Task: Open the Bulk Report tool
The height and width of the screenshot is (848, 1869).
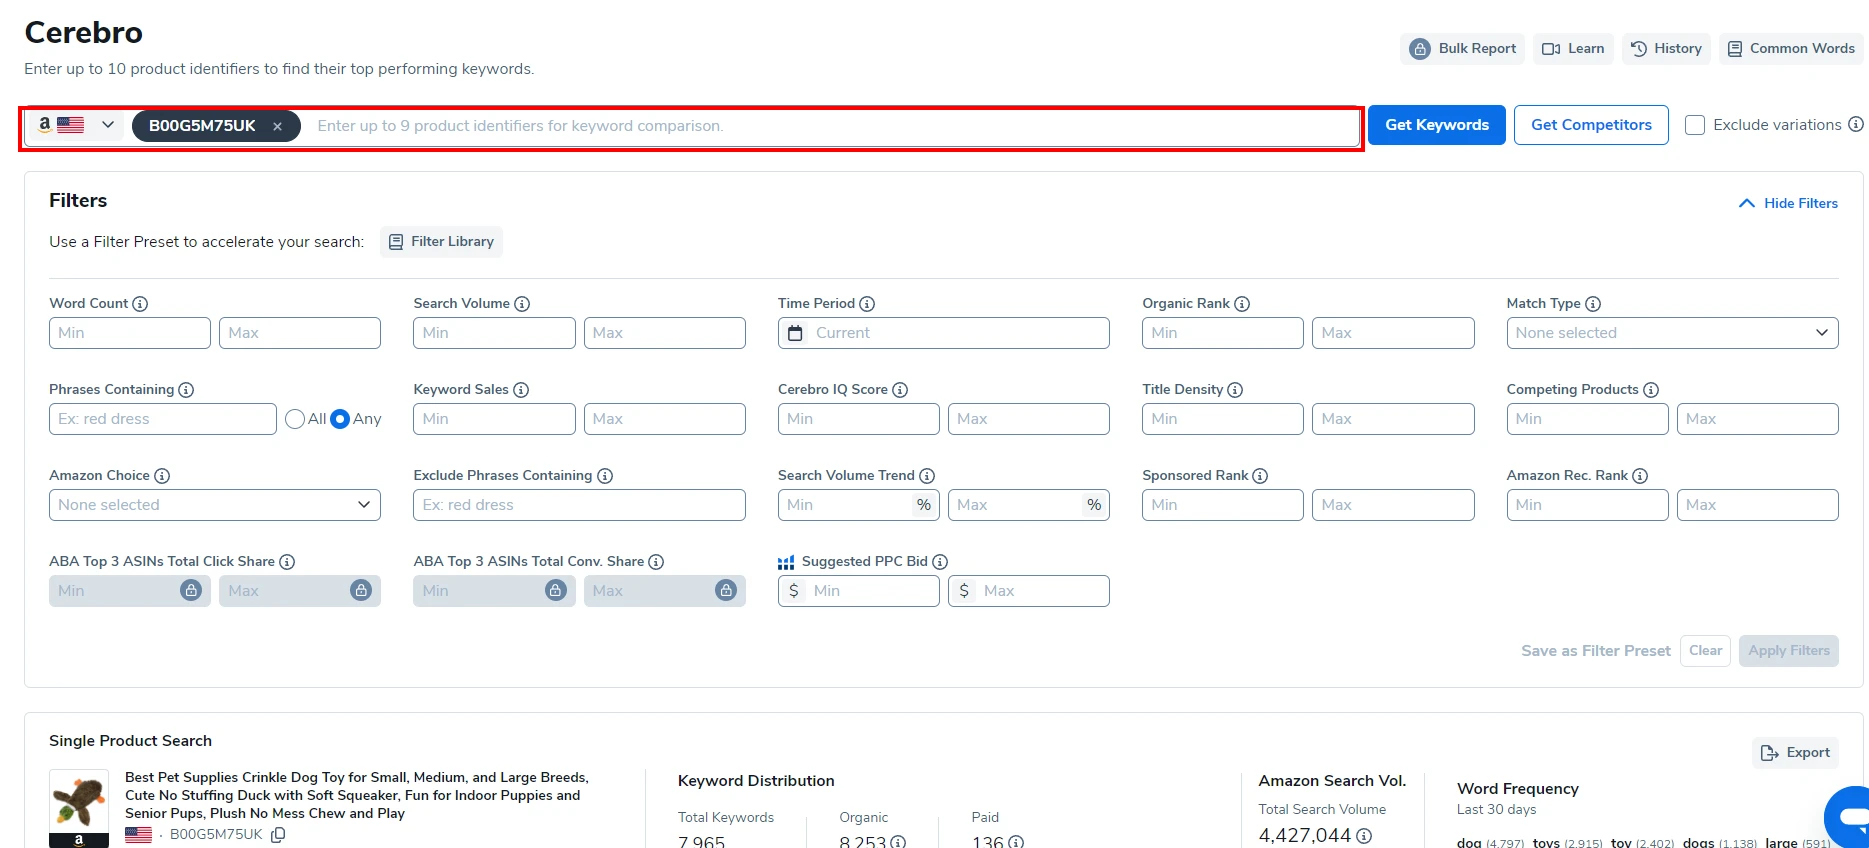Action: [1462, 48]
